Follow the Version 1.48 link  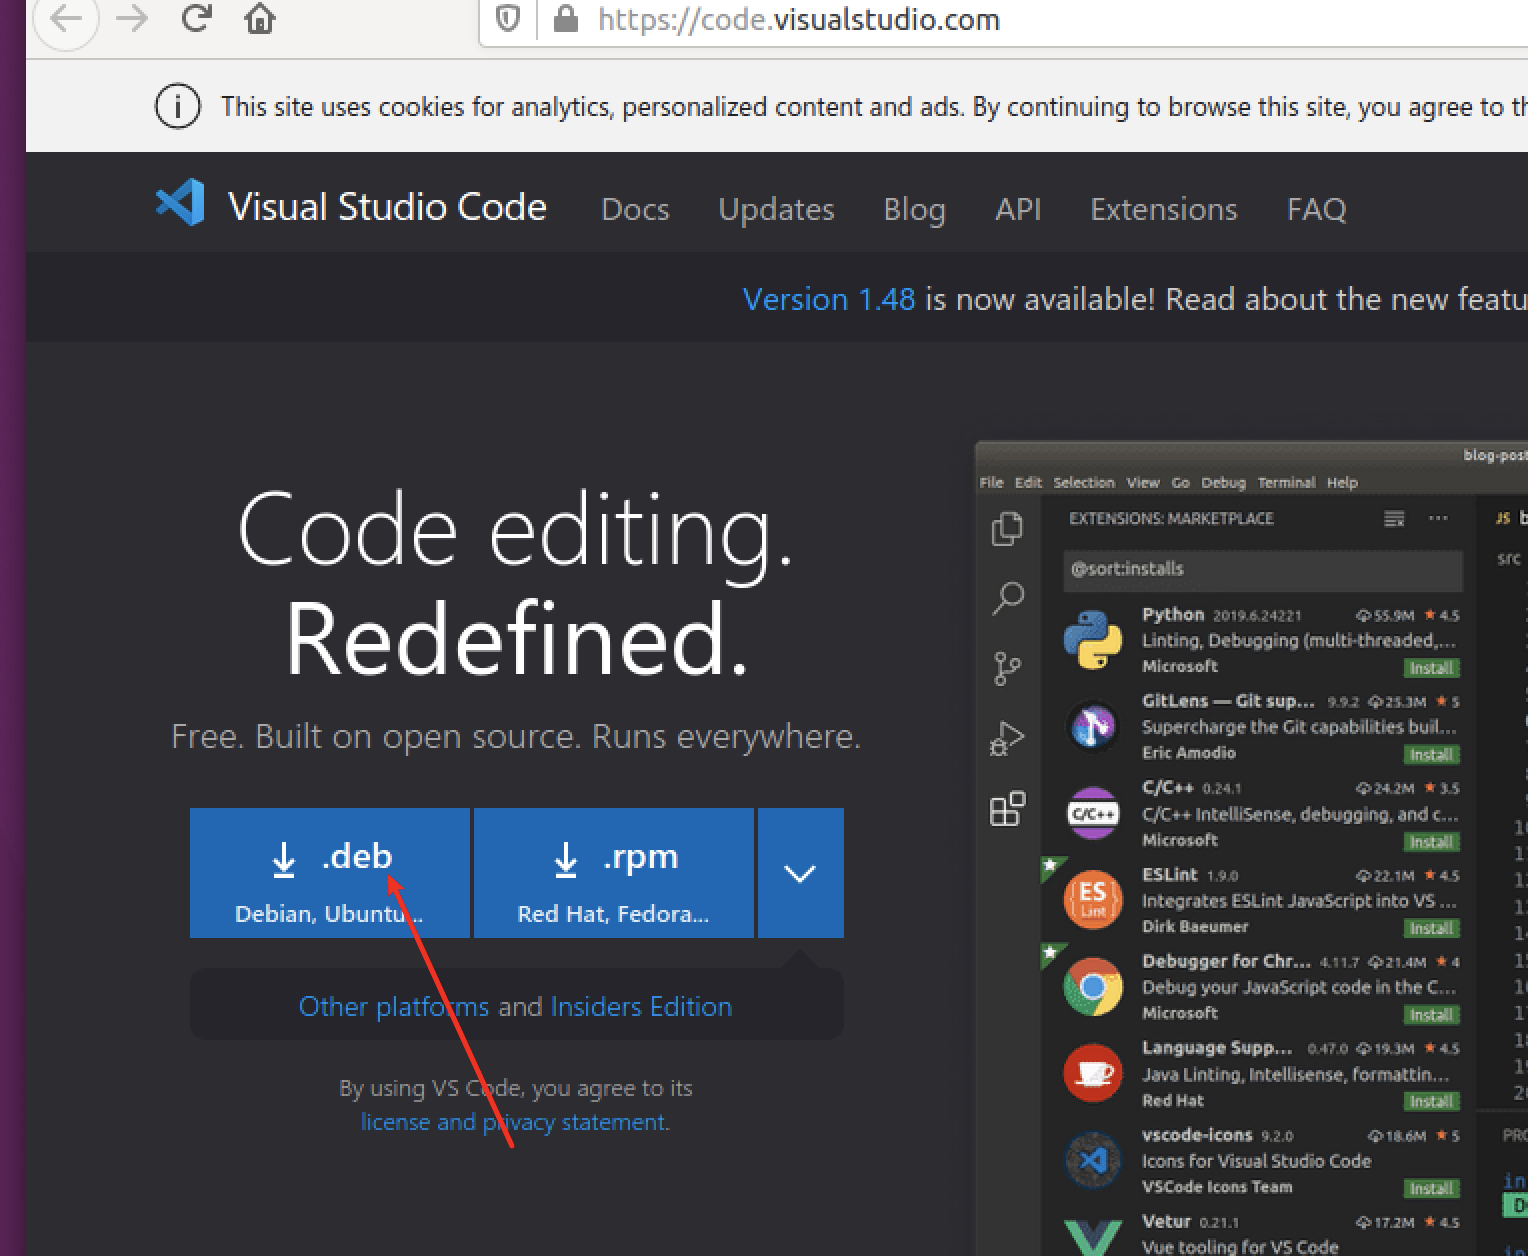click(829, 299)
